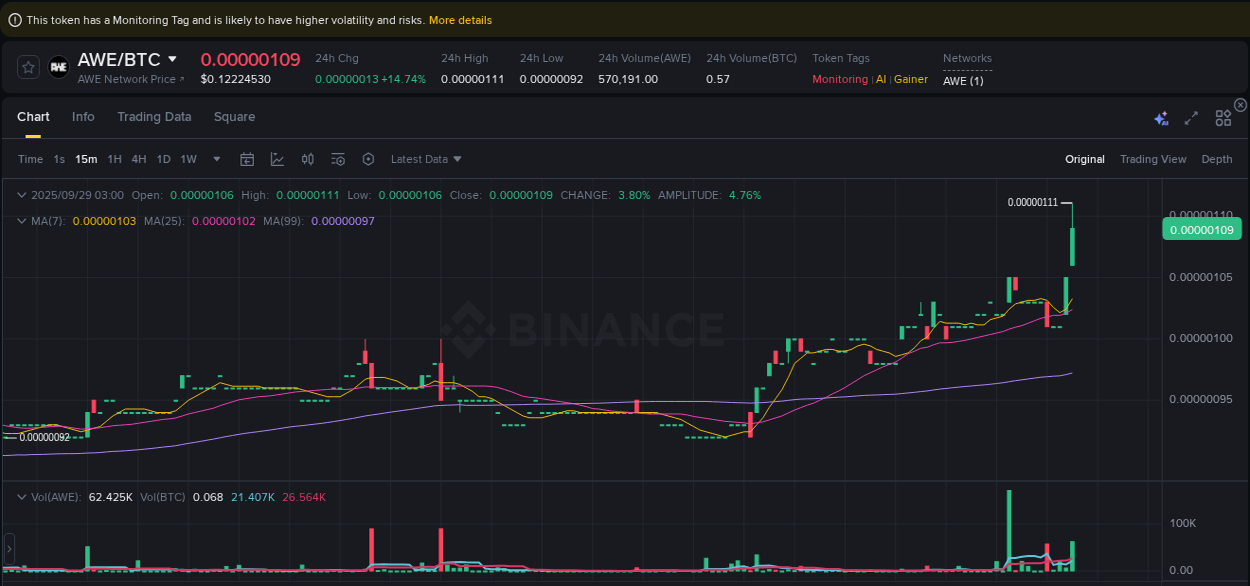Open the date range calendar icon
Screen dimensions: 1250x586
[x=247, y=159]
